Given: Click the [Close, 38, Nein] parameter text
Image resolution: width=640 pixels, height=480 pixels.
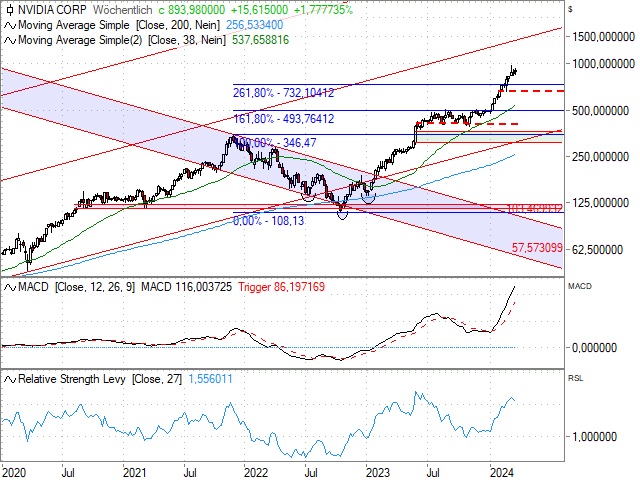Looking at the screenshot, I should coord(187,40).
